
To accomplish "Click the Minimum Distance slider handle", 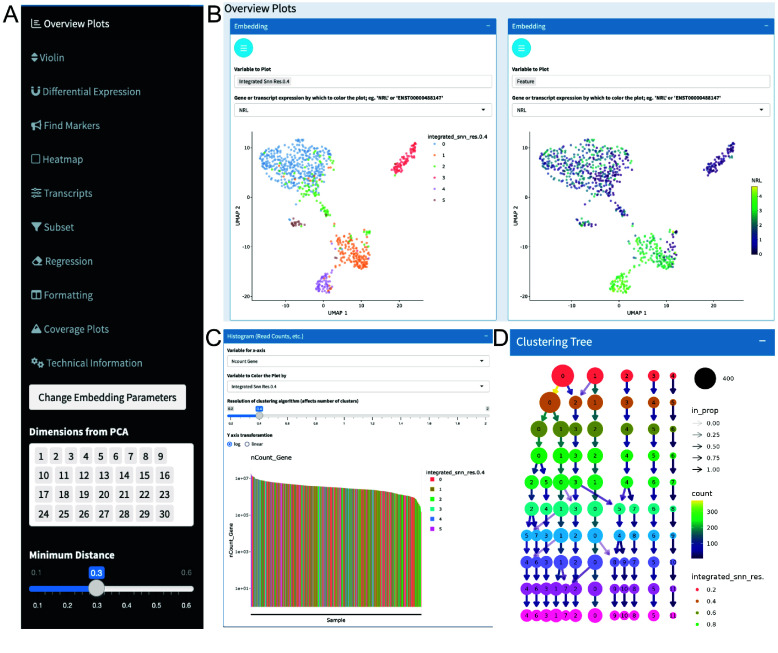I will click(x=96, y=586).
